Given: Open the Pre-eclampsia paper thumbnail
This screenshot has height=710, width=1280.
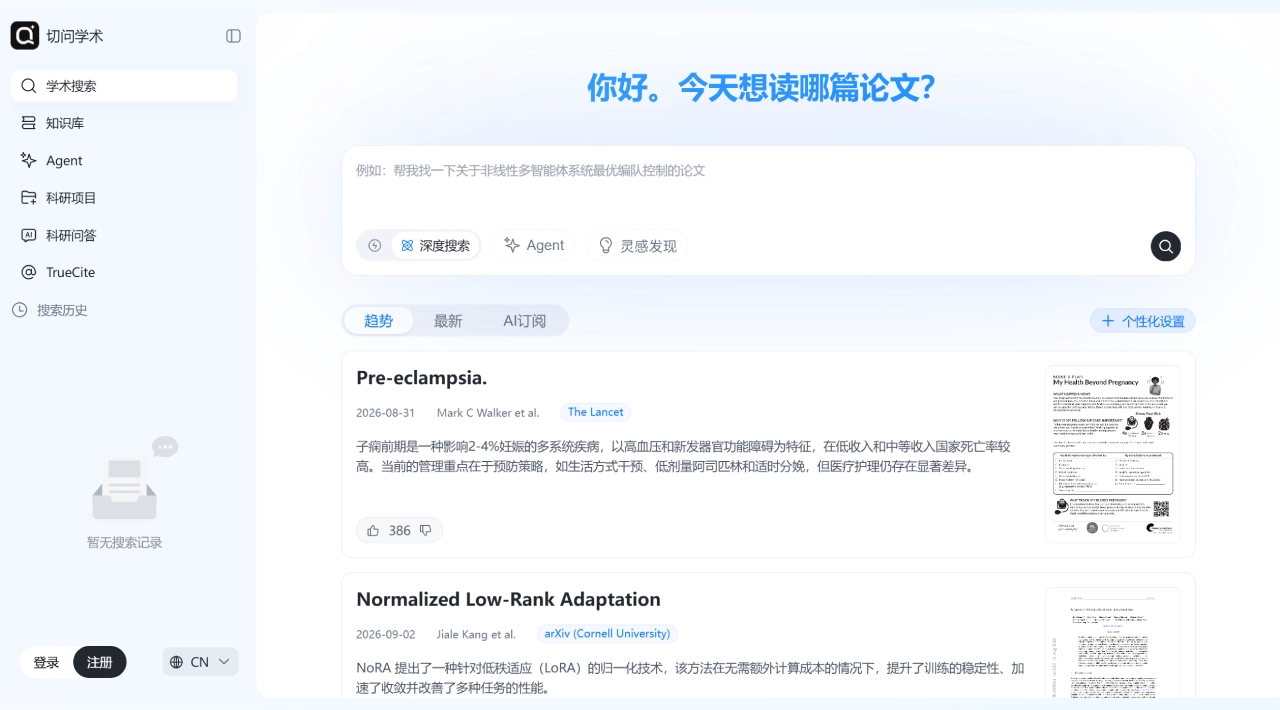Looking at the screenshot, I should coord(1113,454).
